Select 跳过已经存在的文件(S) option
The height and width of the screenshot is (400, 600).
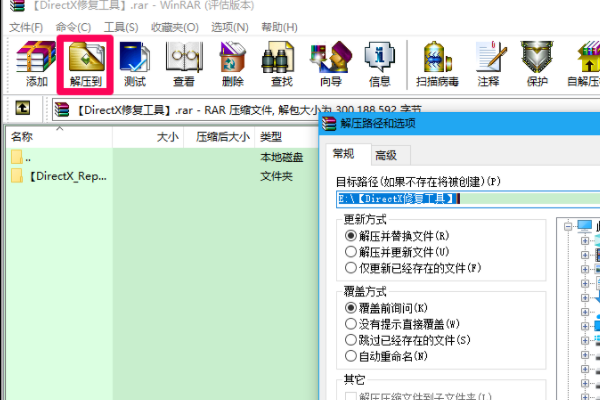(x=408, y=340)
